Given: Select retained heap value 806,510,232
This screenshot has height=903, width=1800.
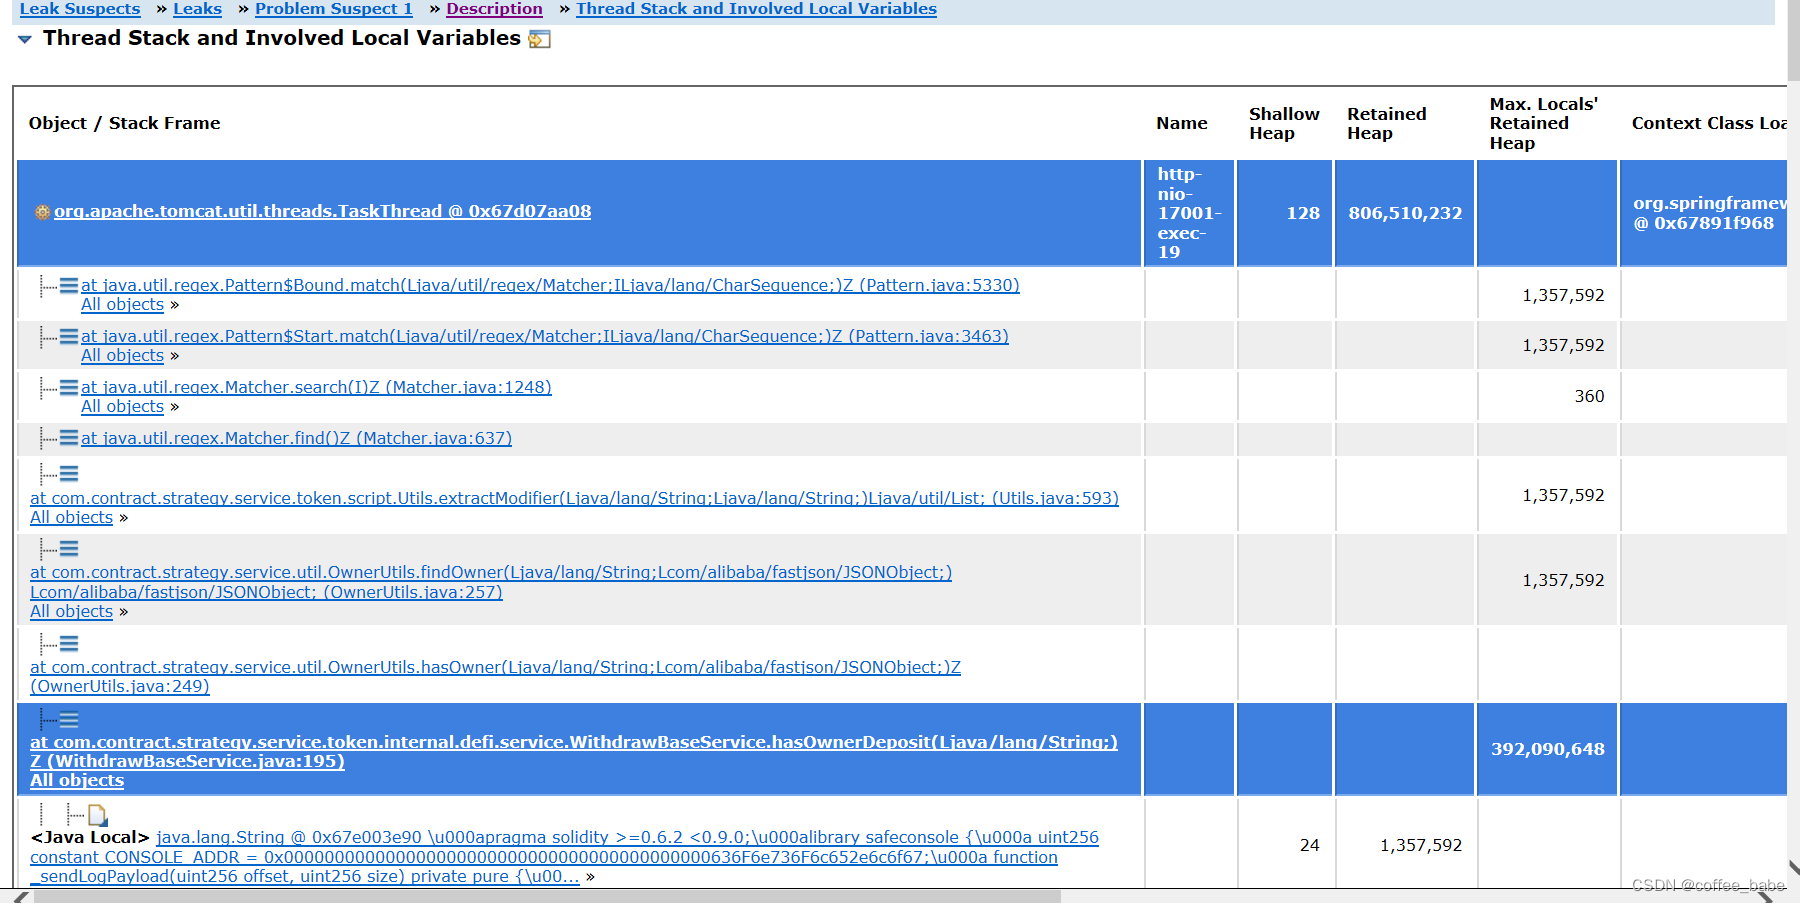Looking at the screenshot, I should coord(1405,213).
